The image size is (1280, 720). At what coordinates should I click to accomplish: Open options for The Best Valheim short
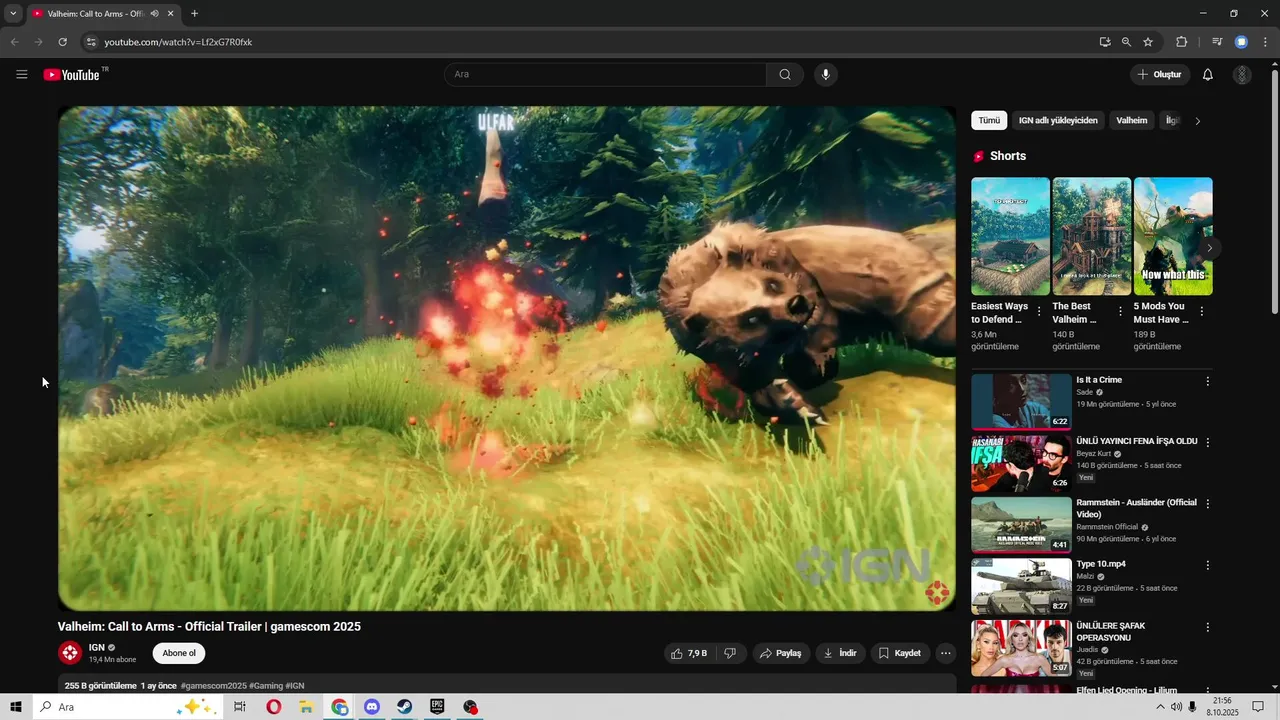1120,311
